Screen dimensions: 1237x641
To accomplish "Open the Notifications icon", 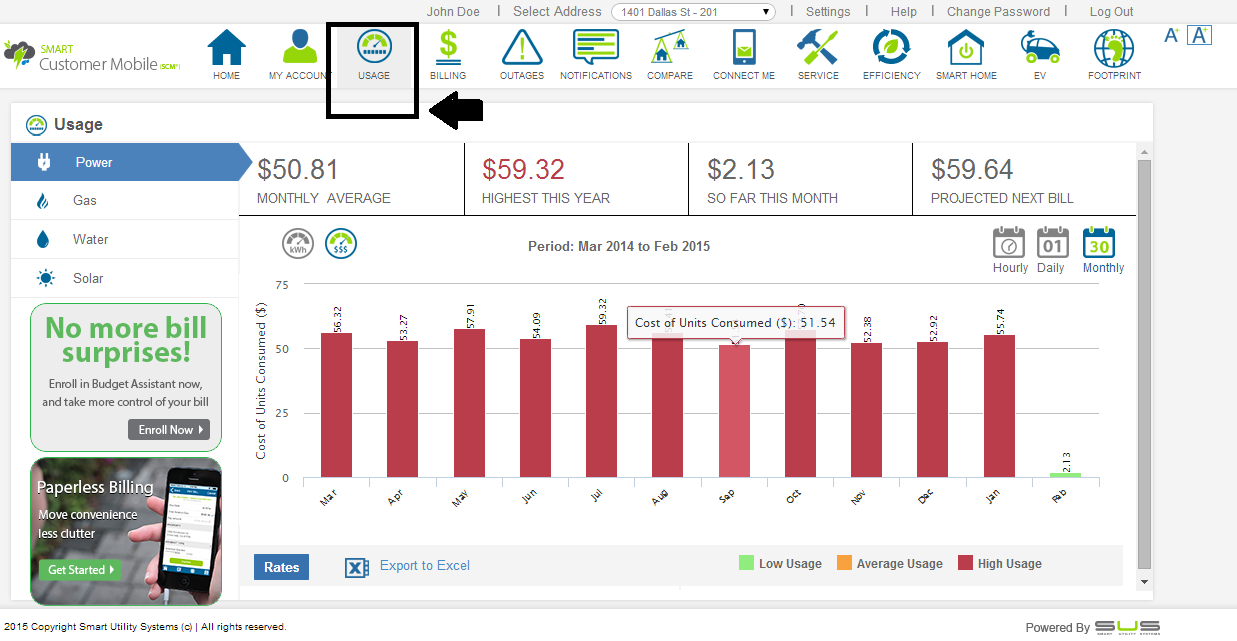I will 596,47.
